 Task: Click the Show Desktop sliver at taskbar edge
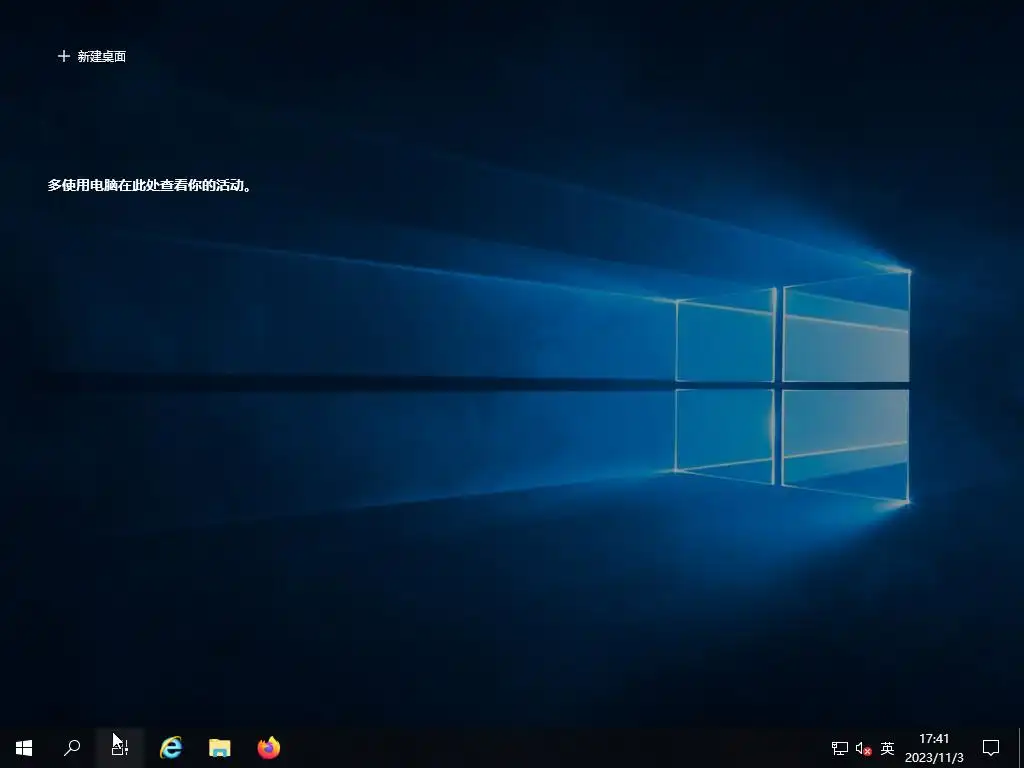point(1020,748)
